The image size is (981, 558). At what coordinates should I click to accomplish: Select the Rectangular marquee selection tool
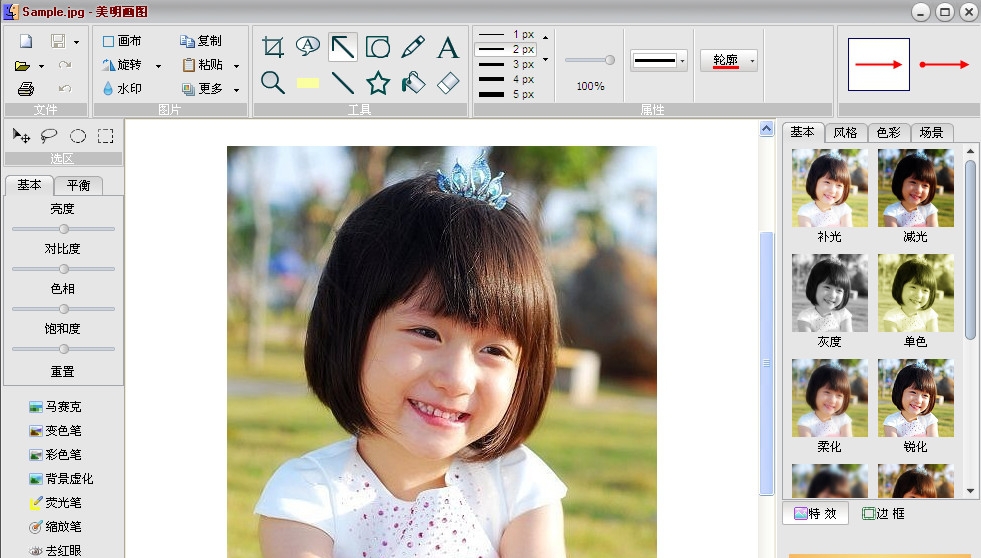tap(105, 136)
